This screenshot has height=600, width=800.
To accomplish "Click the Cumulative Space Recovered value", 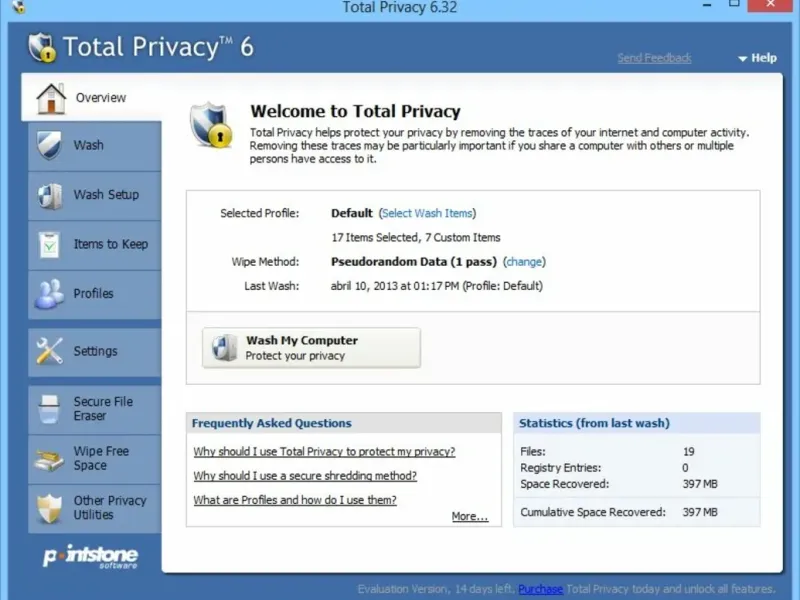I will pos(700,512).
